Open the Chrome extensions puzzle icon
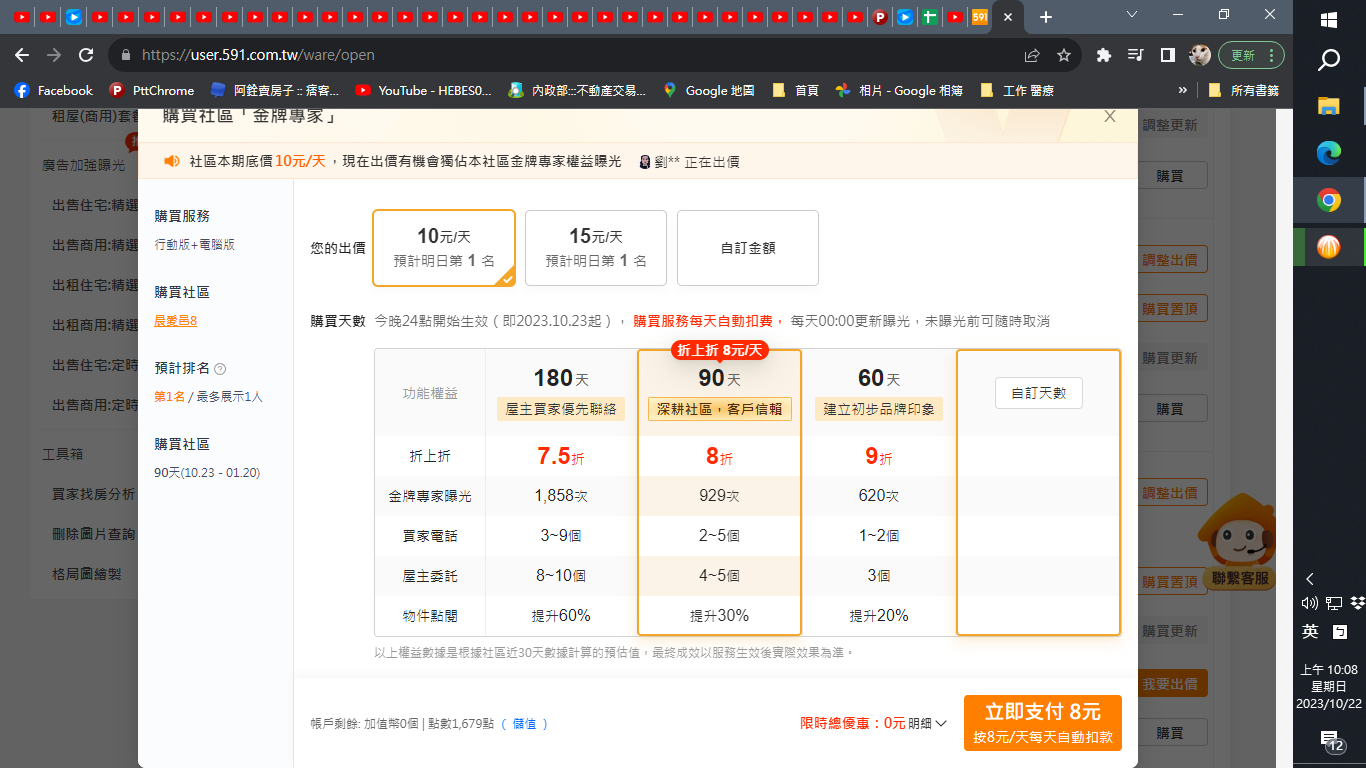 [x=1104, y=55]
